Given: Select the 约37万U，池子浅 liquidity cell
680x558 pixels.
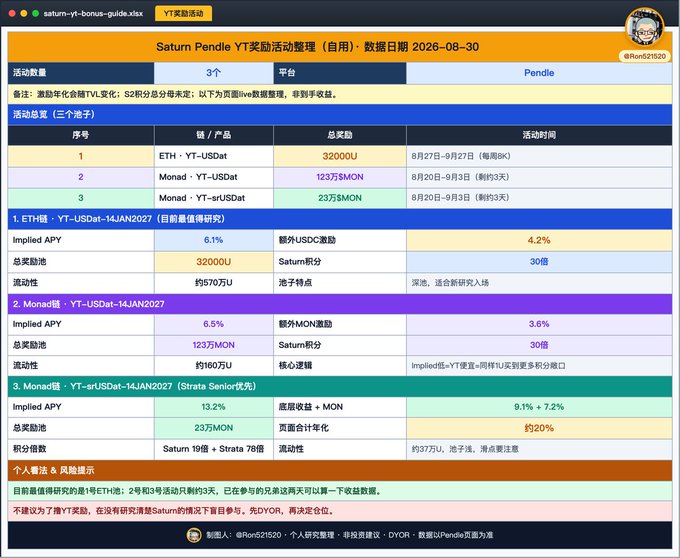Looking at the screenshot, I should (539, 449).
